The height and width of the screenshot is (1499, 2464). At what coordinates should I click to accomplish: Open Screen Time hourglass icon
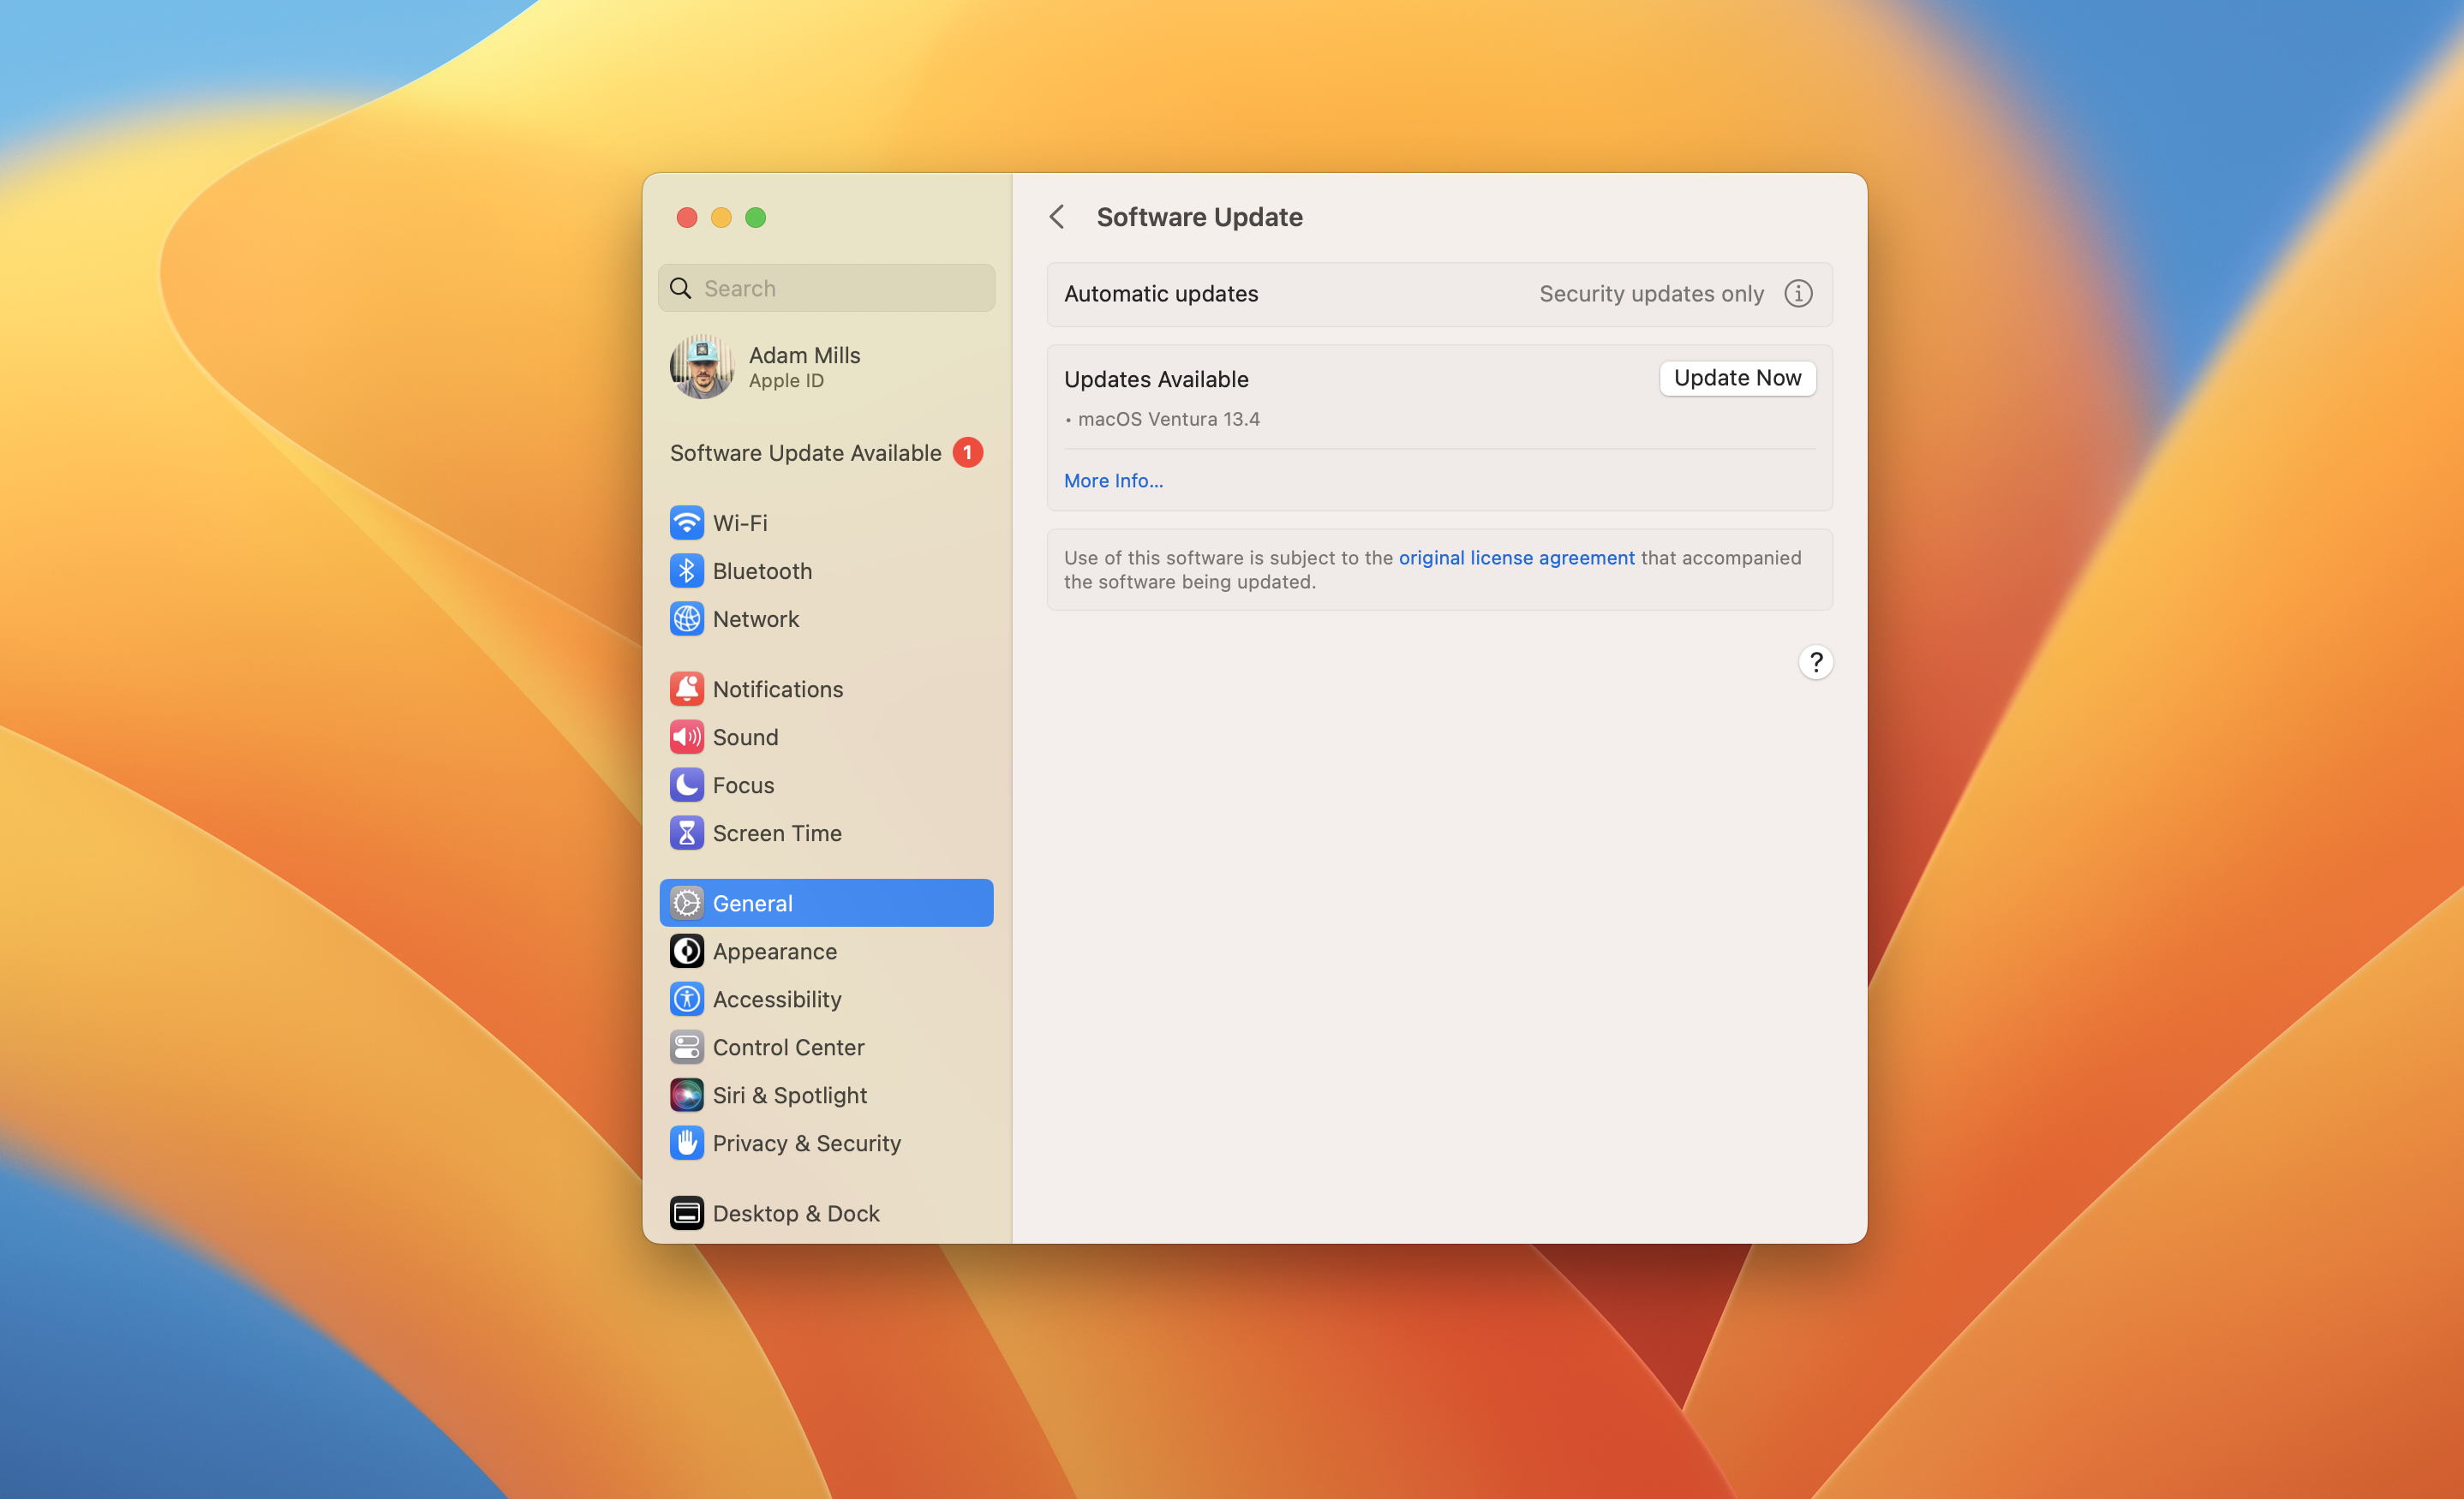click(x=686, y=833)
